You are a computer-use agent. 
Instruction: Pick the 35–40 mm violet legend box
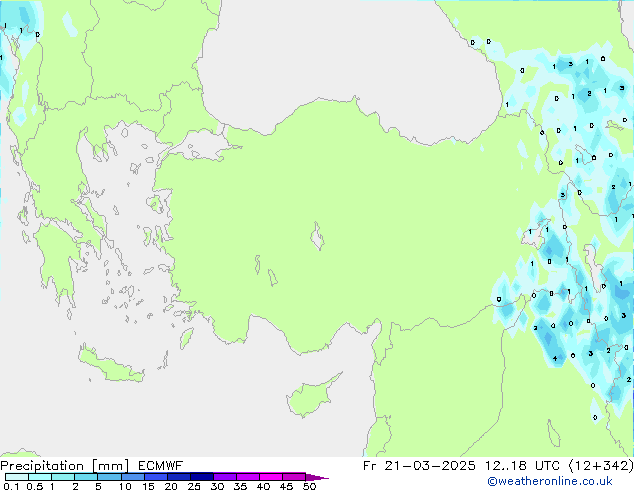[x=247, y=477]
